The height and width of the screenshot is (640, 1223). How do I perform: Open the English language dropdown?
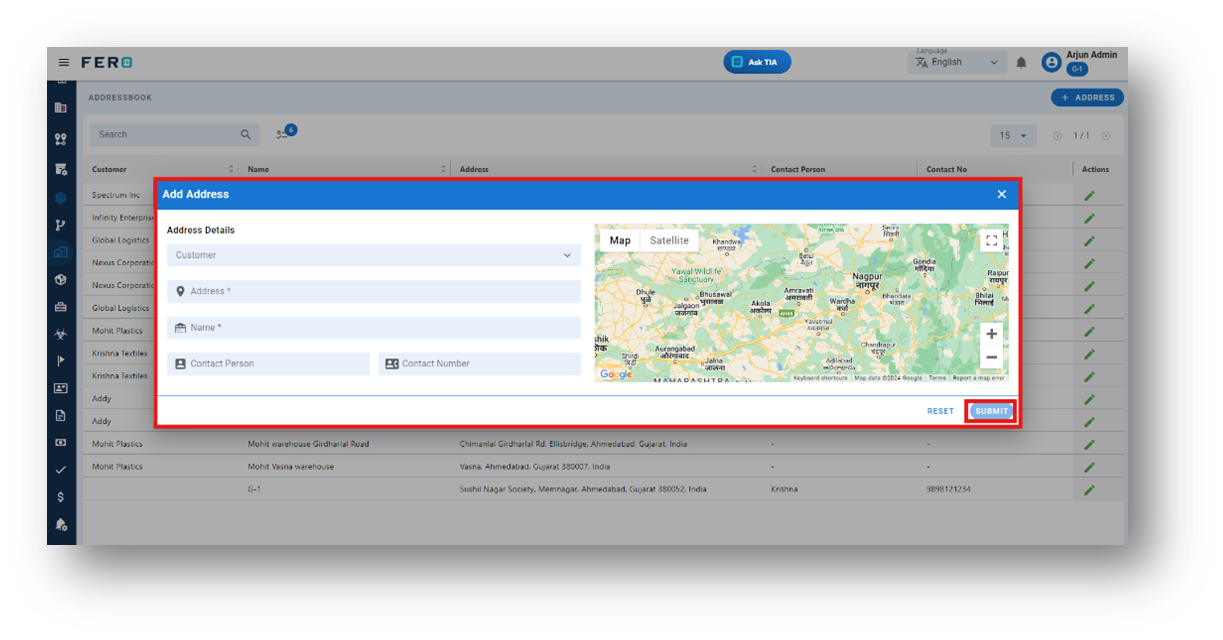point(957,62)
